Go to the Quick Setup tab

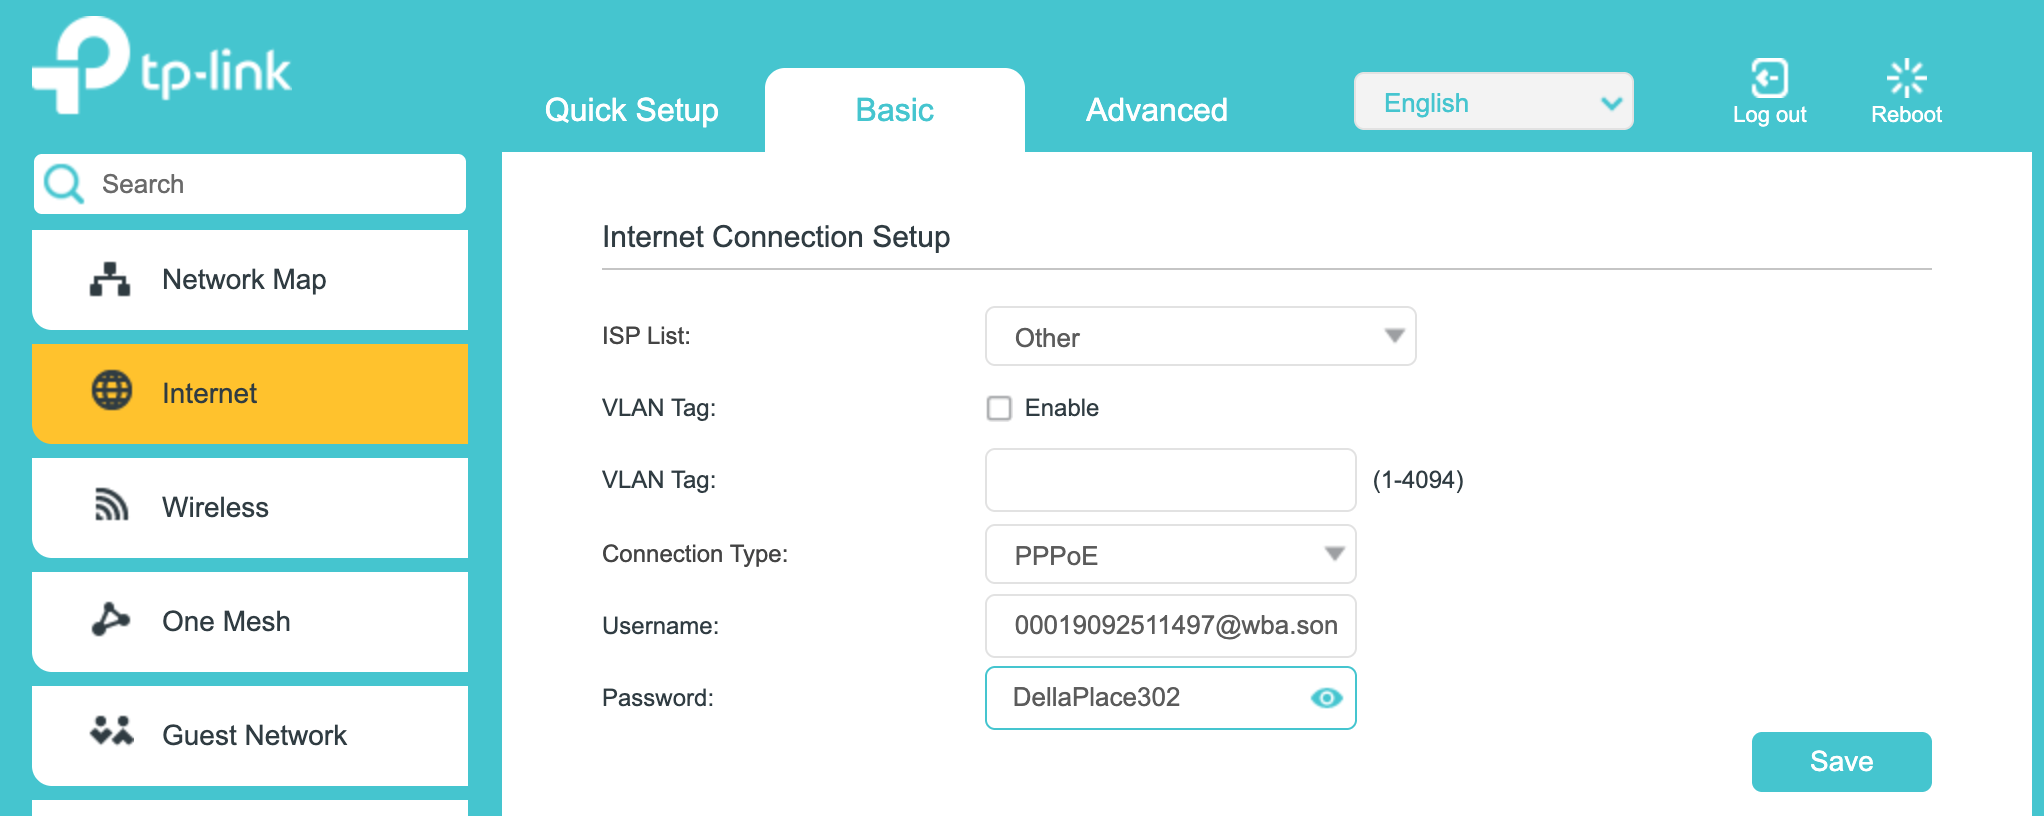[631, 110]
